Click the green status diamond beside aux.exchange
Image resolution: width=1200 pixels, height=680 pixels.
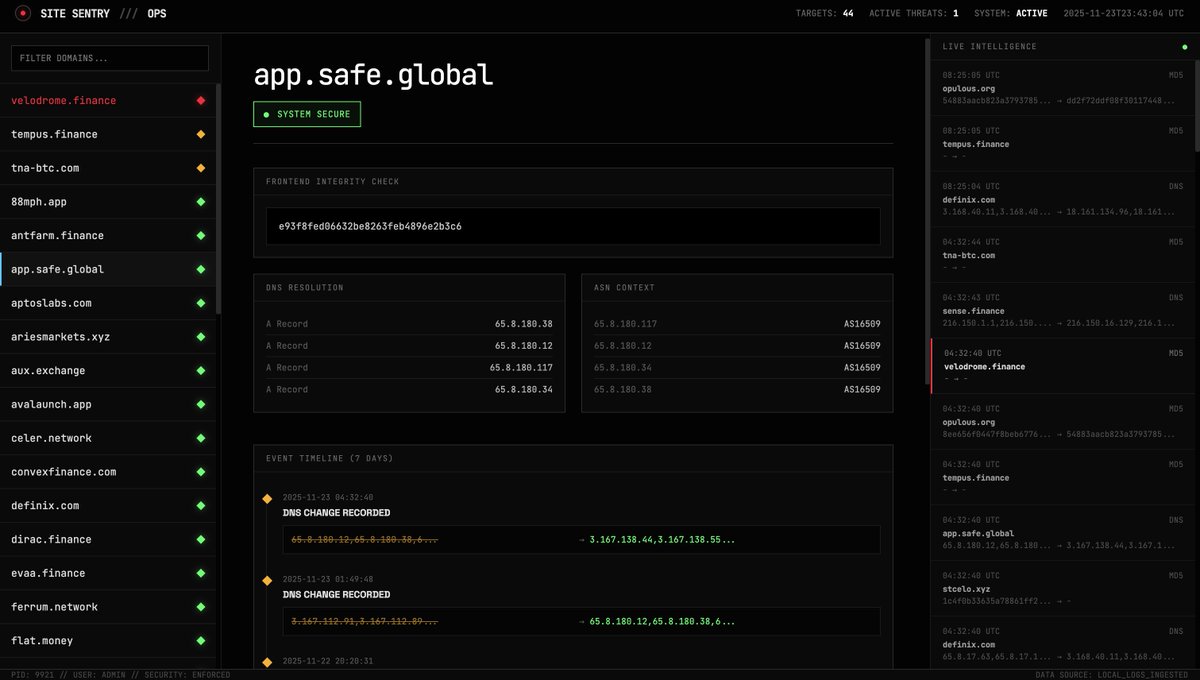[x=201, y=371]
